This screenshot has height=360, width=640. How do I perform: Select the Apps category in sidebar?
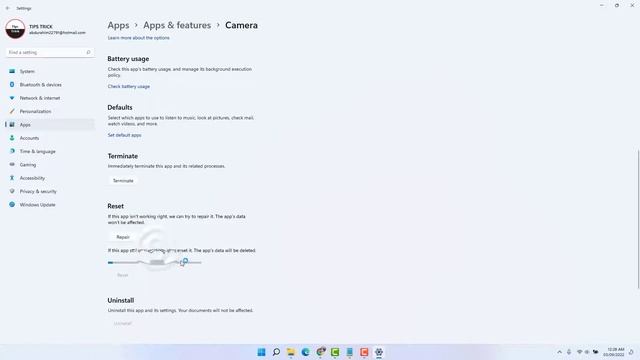coord(50,125)
